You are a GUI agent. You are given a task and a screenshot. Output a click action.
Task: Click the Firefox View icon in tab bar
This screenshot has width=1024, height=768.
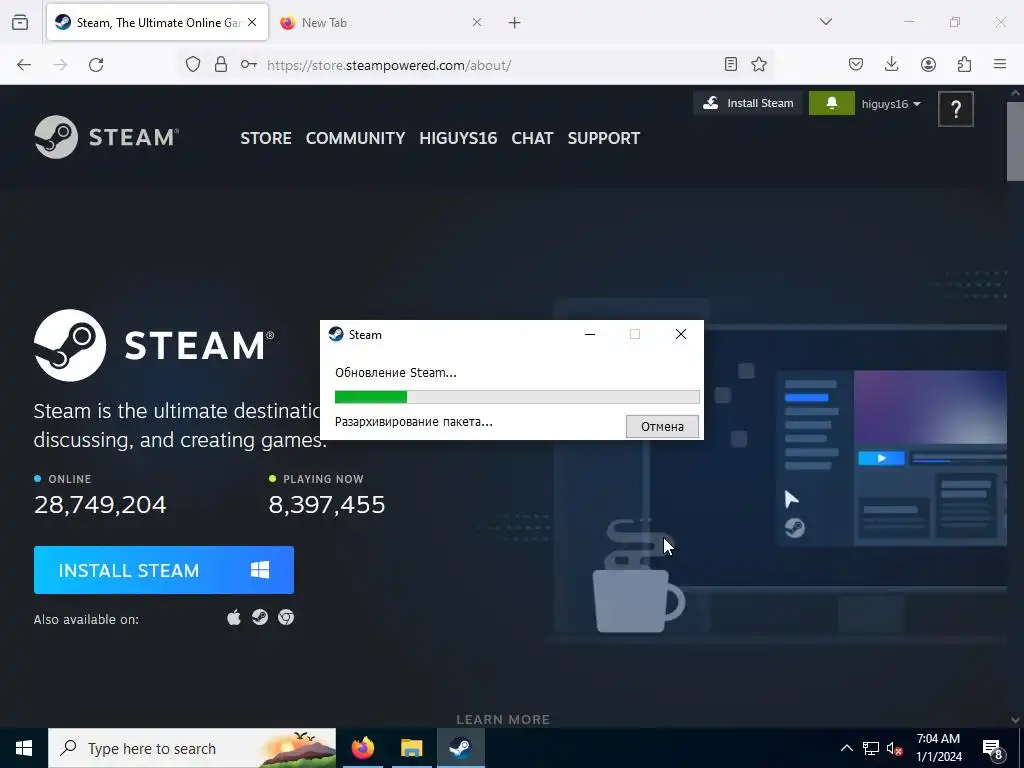point(20,22)
